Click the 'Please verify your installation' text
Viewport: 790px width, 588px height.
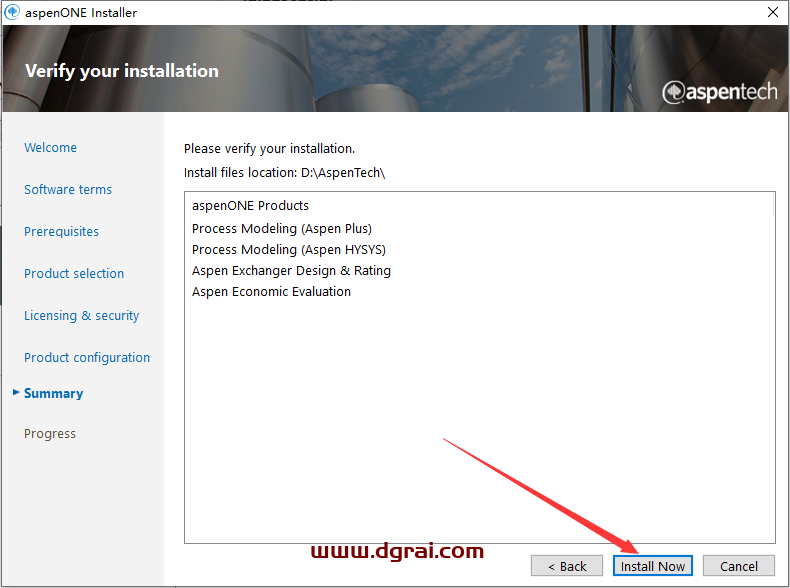pos(270,149)
